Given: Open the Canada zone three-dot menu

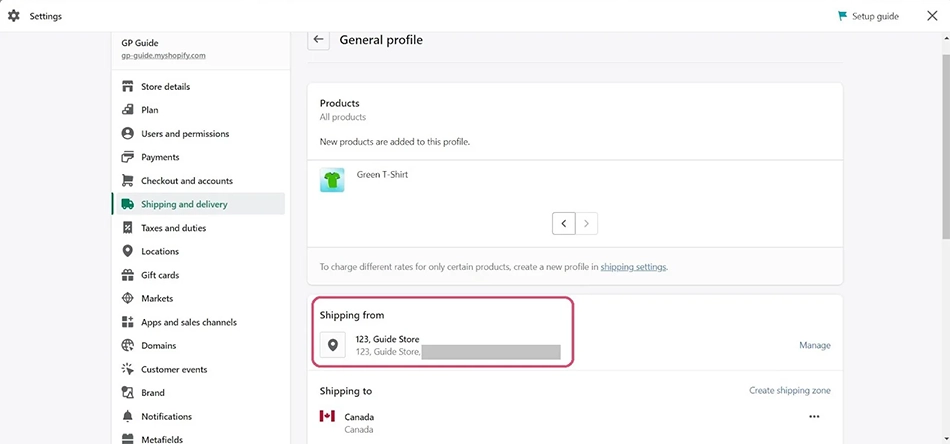Looking at the screenshot, I should (x=814, y=417).
